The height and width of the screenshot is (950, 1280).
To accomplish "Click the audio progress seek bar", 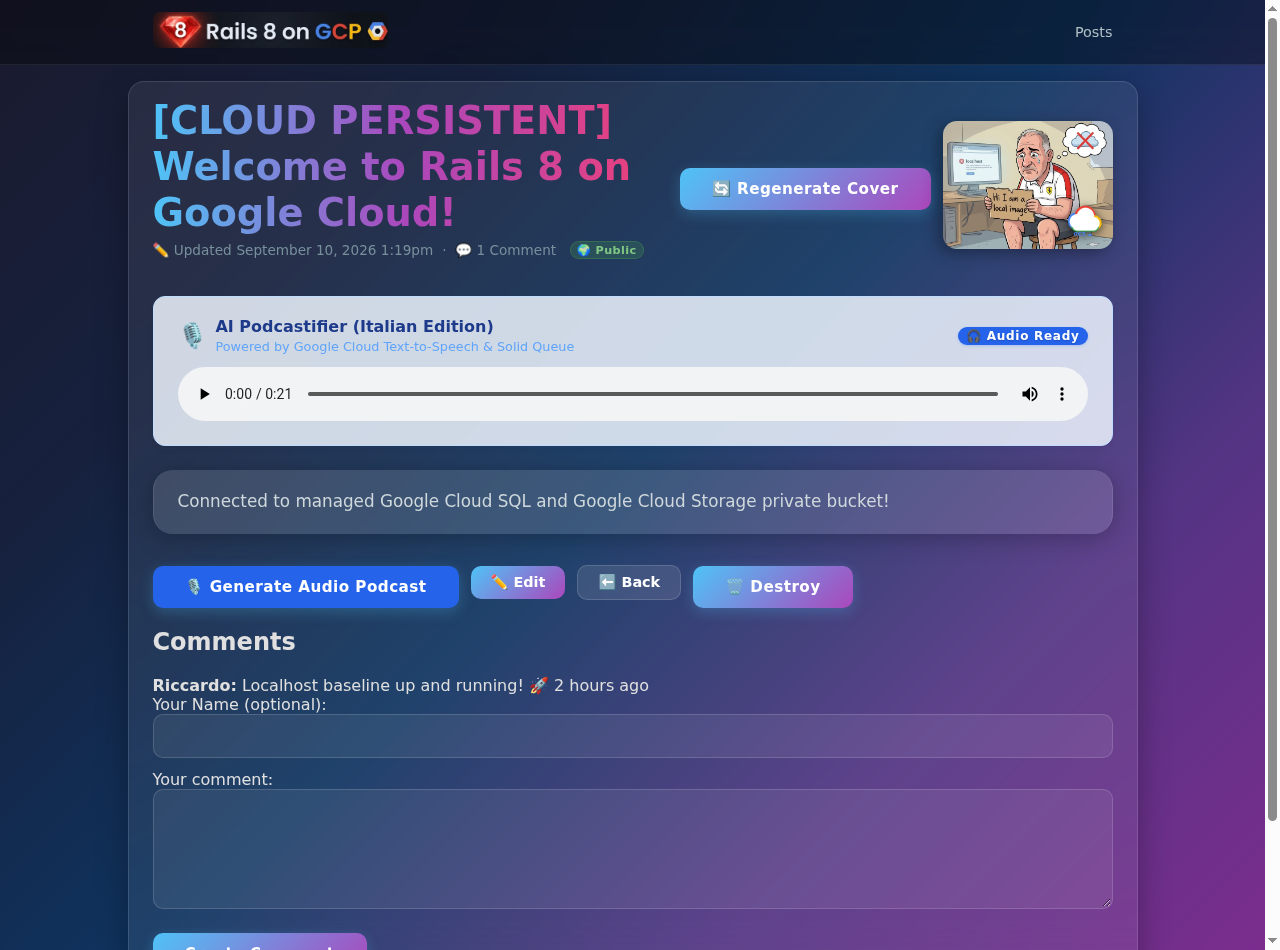I will click(x=652, y=394).
